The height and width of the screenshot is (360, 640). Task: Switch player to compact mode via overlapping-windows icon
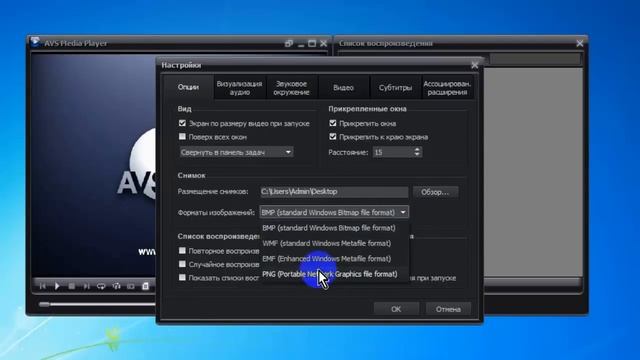(289, 43)
